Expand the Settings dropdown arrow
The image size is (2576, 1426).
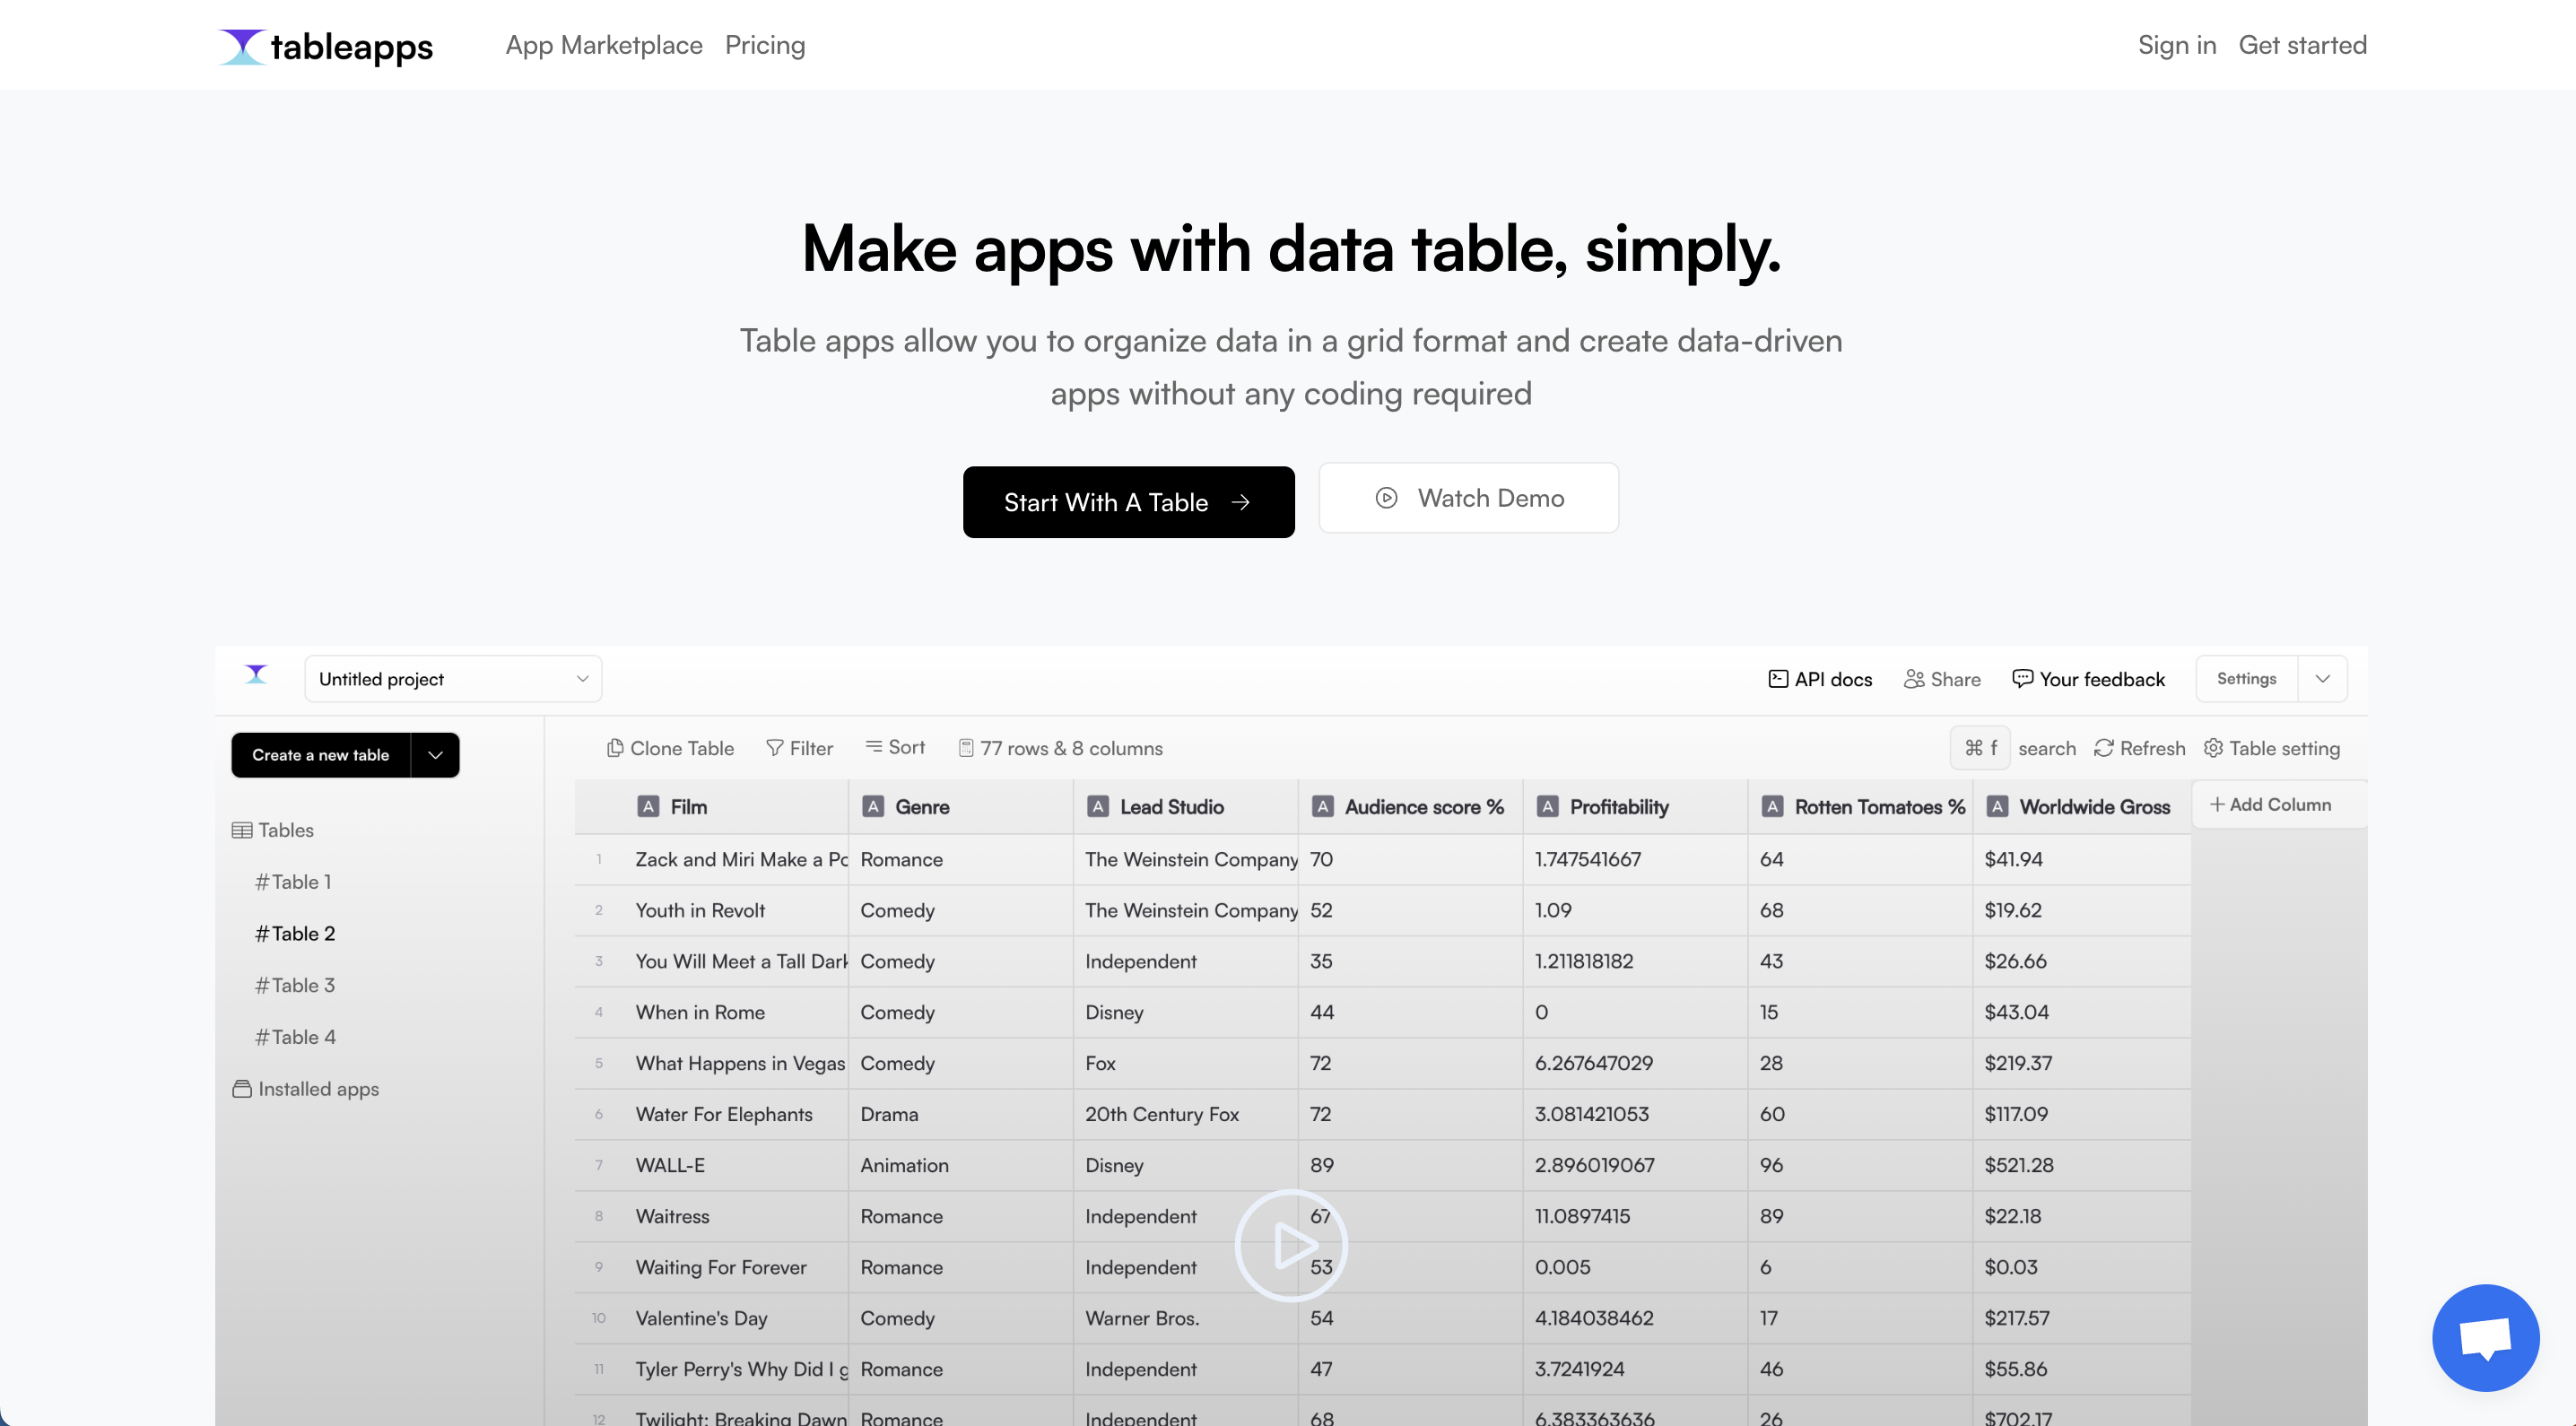point(2322,679)
